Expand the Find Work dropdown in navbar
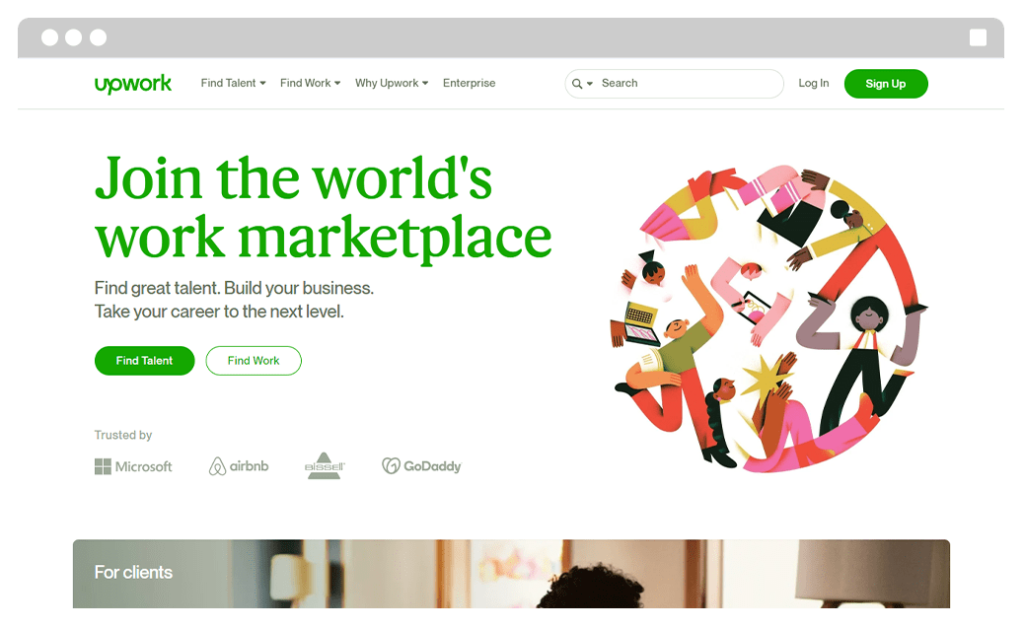Screen dimensions: 1024x628 (310, 83)
